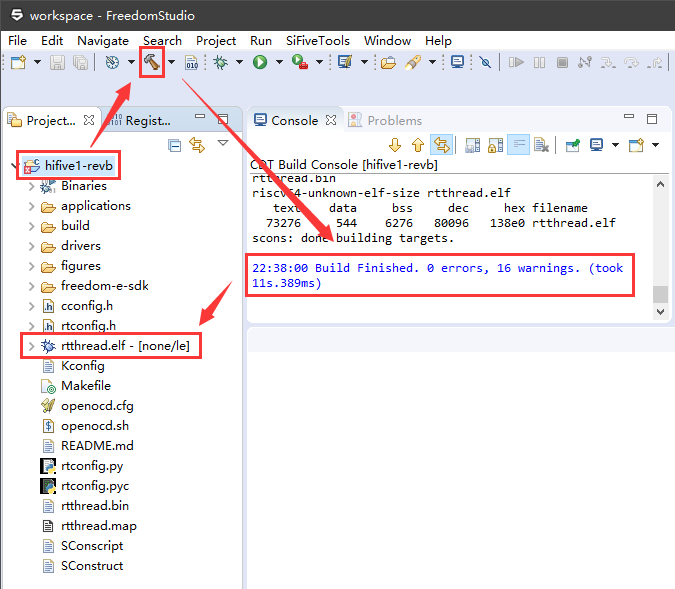Open the Navigate menu
Screen dimensions: 675x589
pyautogui.click(x=103, y=41)
